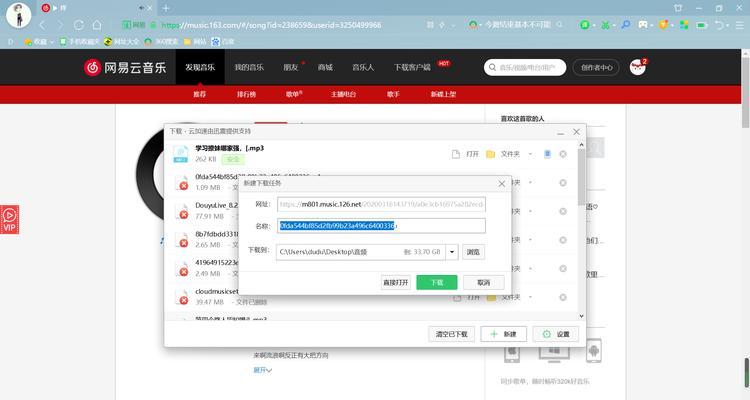Open the 下载客户端 tab
This screenshot has height=400, width=750.
(x=412, y=67)
